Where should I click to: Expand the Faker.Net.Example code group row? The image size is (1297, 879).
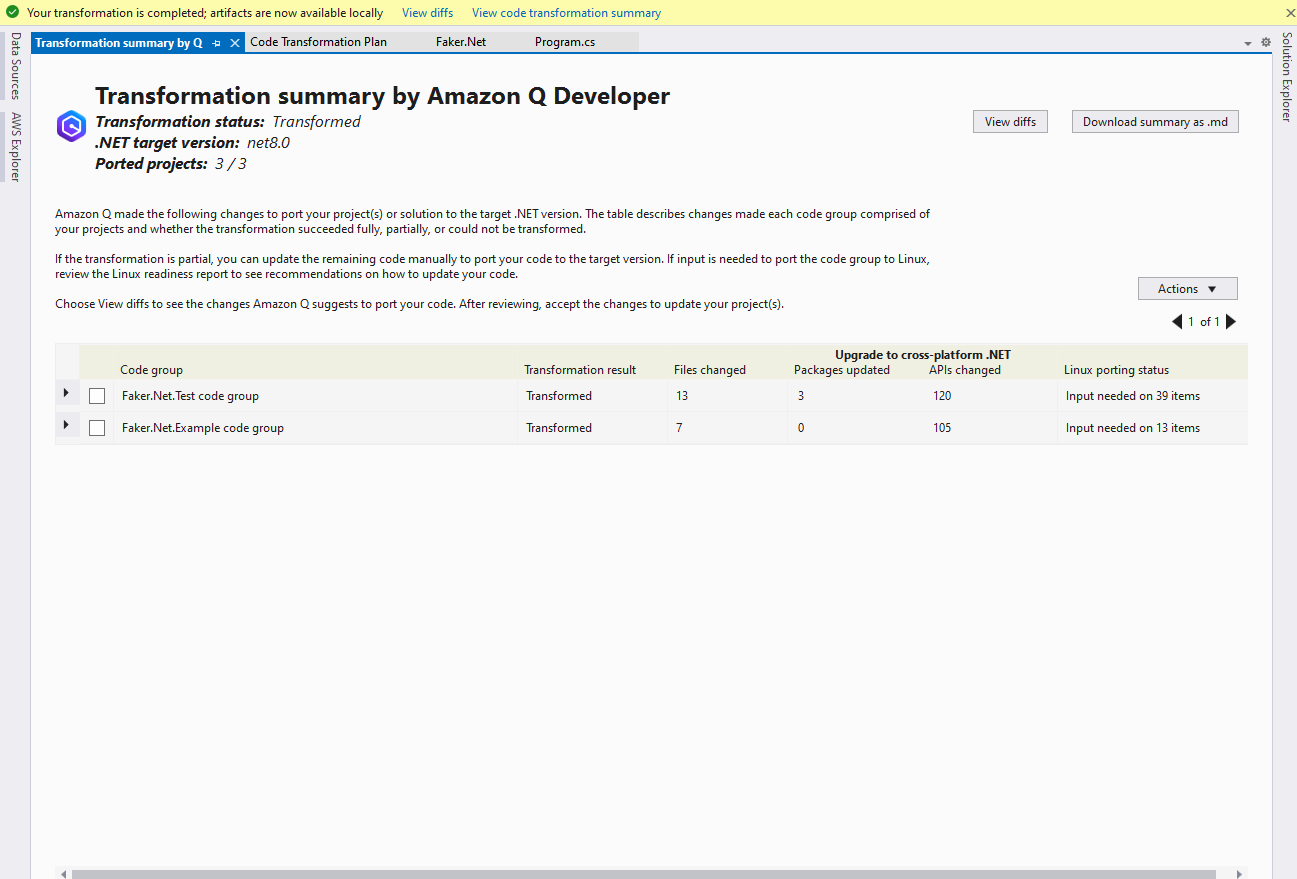[x=66, y=425]
